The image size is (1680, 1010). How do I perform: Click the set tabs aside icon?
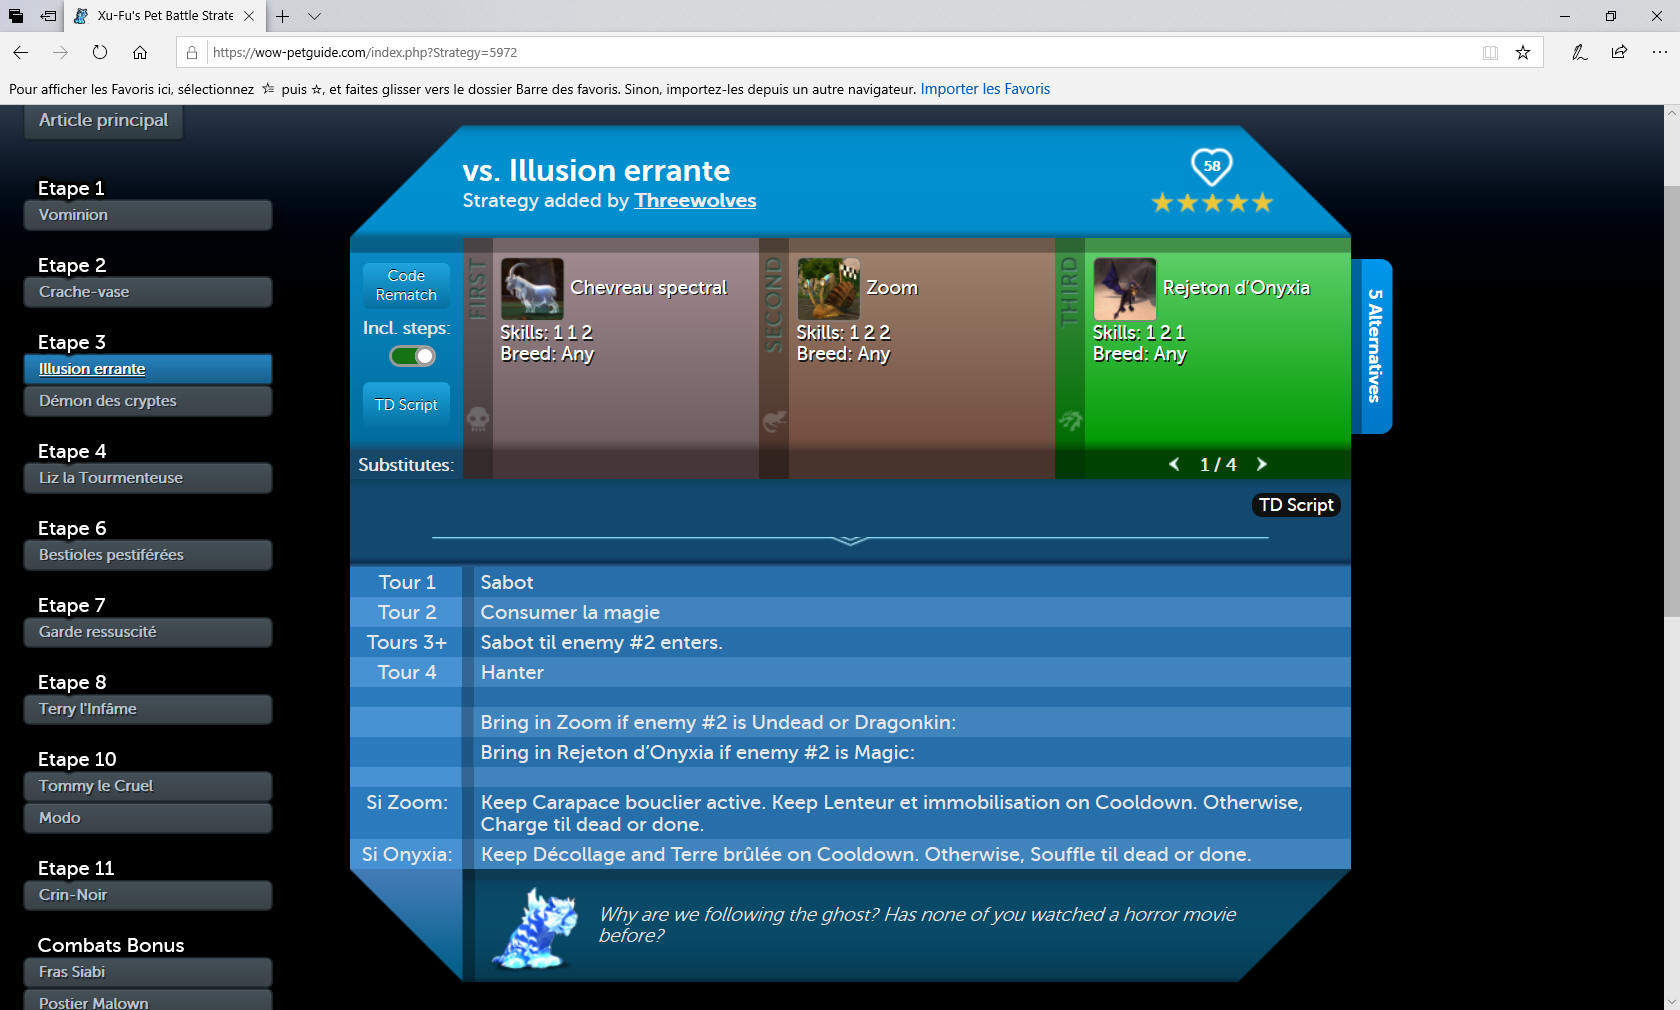pyautogui.click(x=48, y=16)
